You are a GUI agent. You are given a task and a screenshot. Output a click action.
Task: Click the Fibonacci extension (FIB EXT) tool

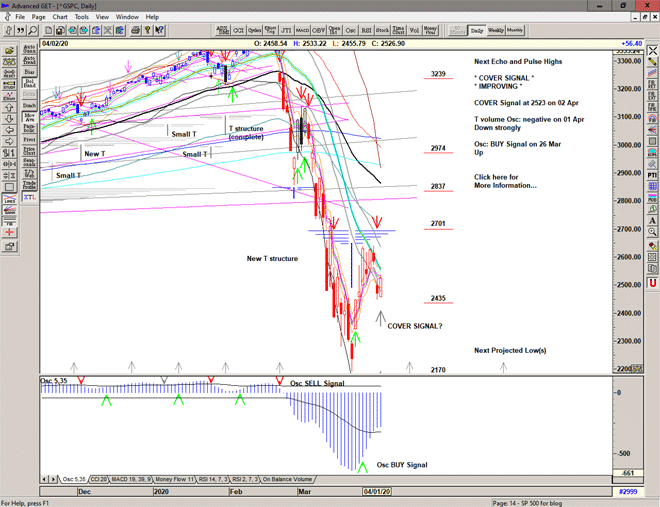point(652,96)
